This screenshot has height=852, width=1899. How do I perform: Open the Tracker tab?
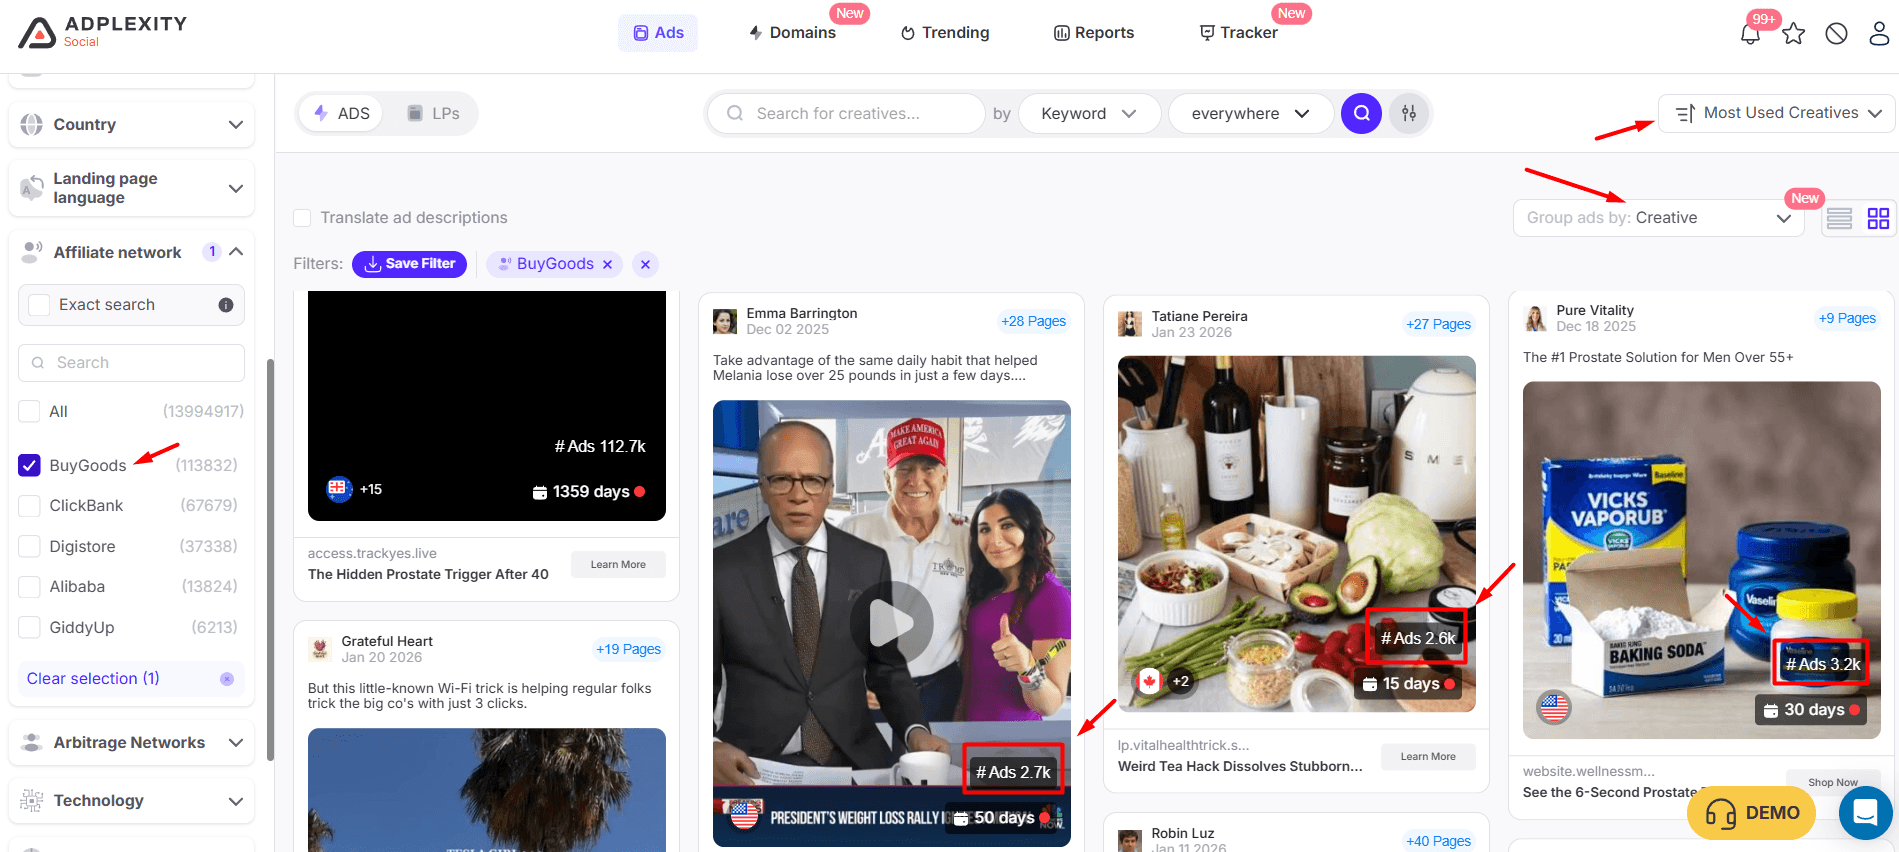1239,33
